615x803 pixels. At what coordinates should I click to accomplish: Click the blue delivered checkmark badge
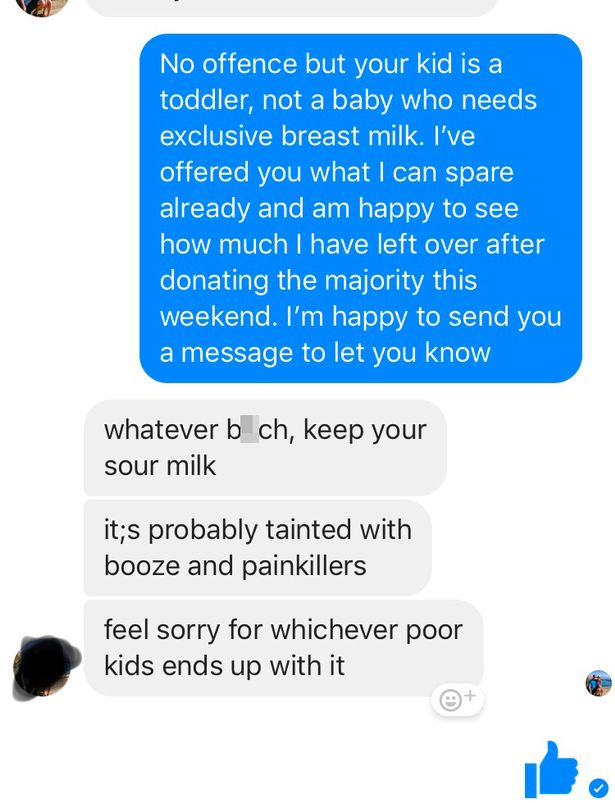tap(598, 788)
